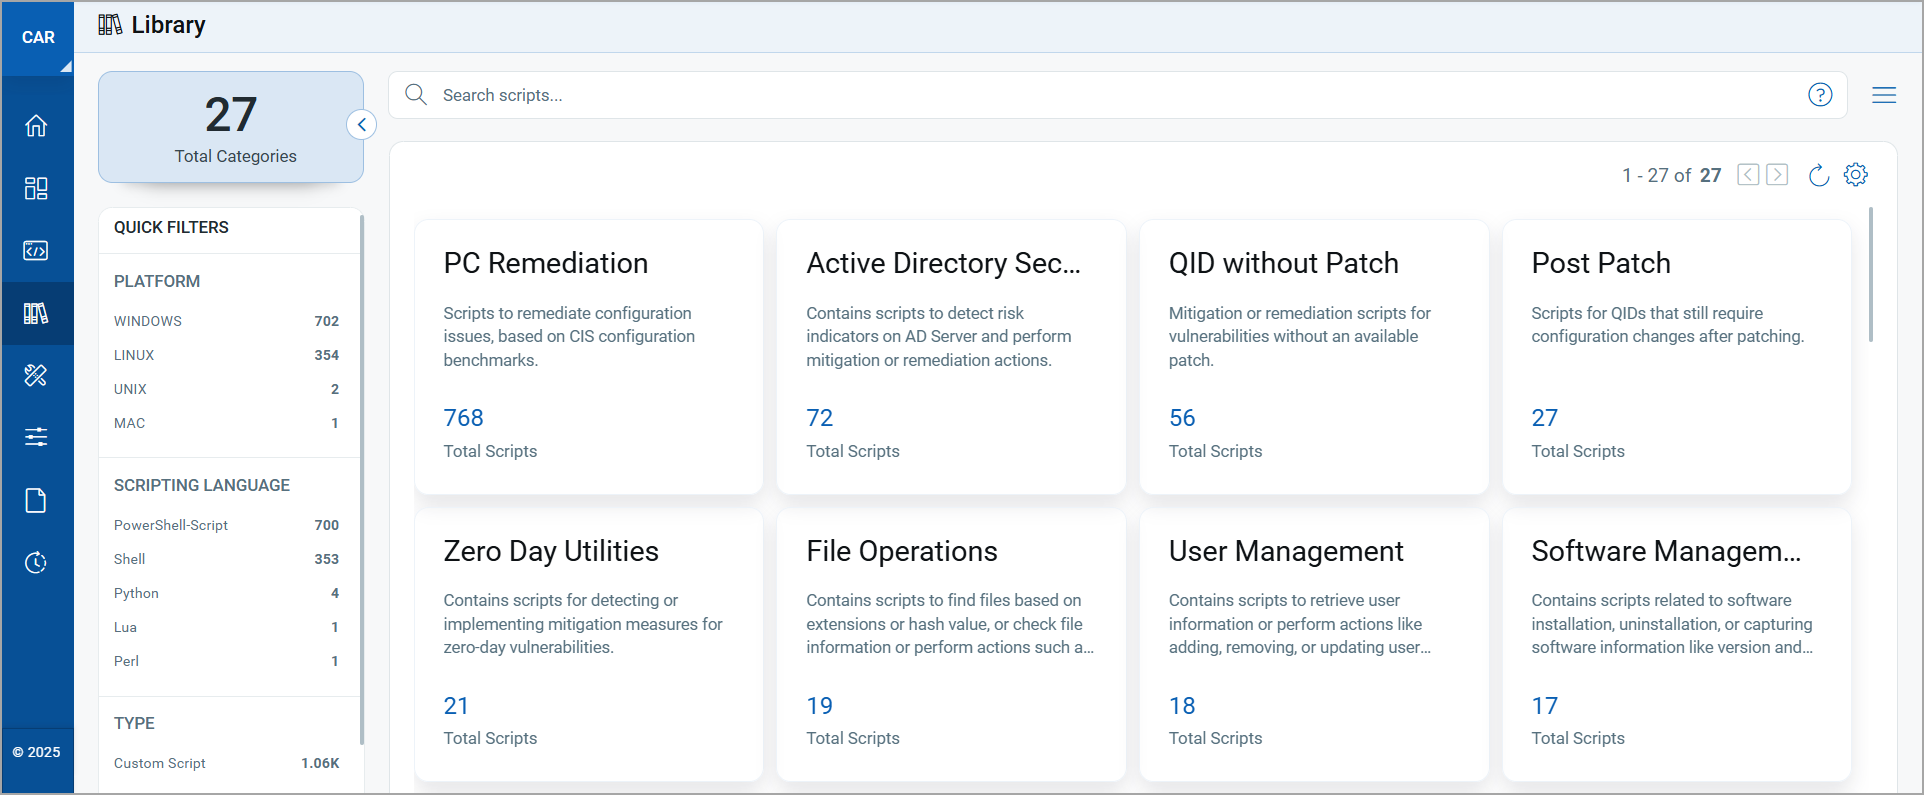Open the Scripts code icon in sidebar
The image size is (1924, 795).
pos(36,251)
